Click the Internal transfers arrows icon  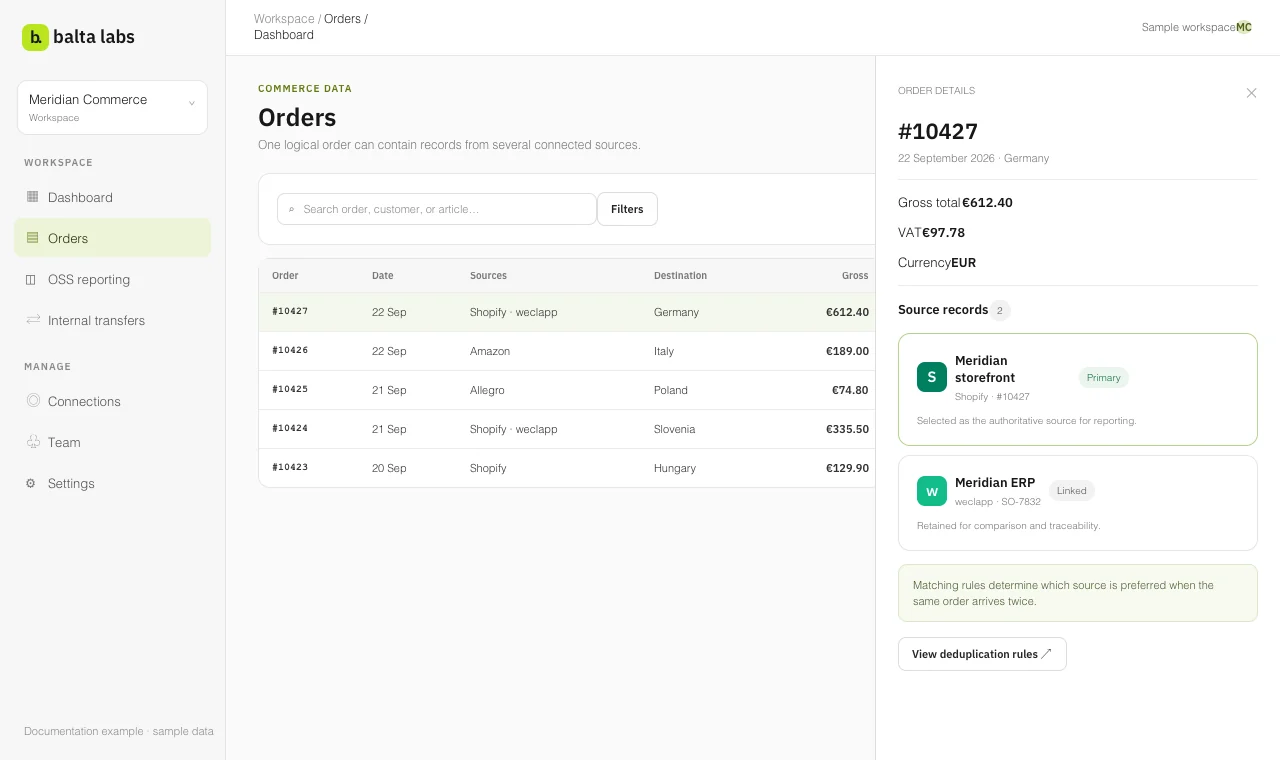(x=33, y=320)
